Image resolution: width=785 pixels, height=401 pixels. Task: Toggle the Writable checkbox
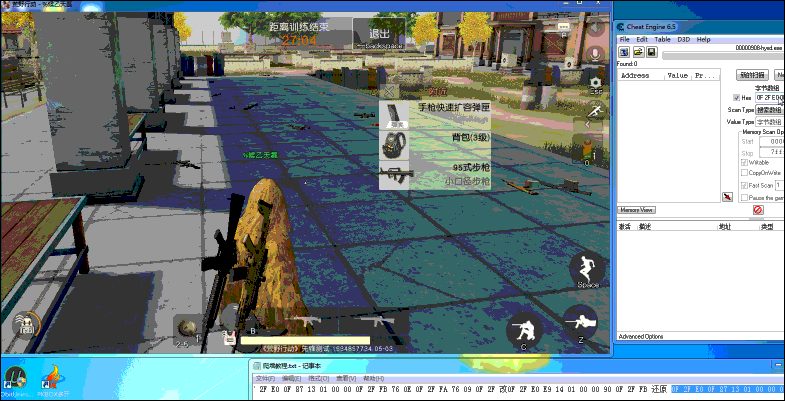tap(744, 162)
